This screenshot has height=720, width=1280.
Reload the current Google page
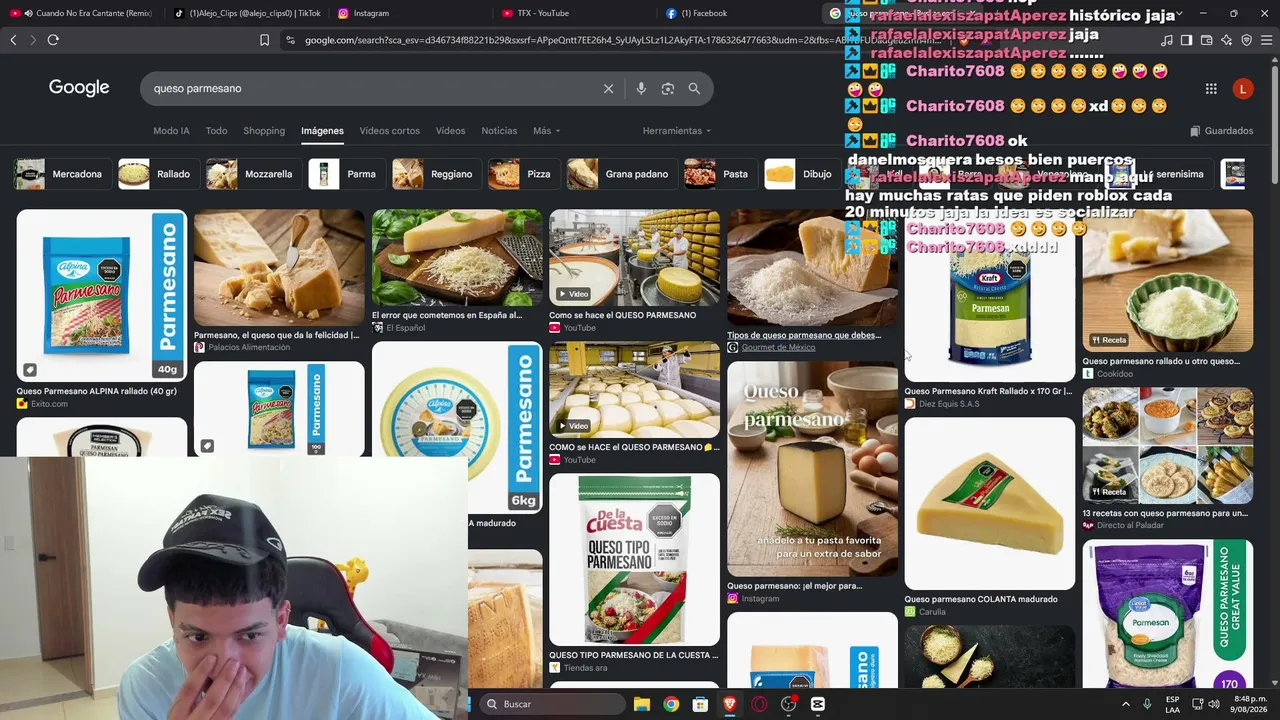point(53,40)
